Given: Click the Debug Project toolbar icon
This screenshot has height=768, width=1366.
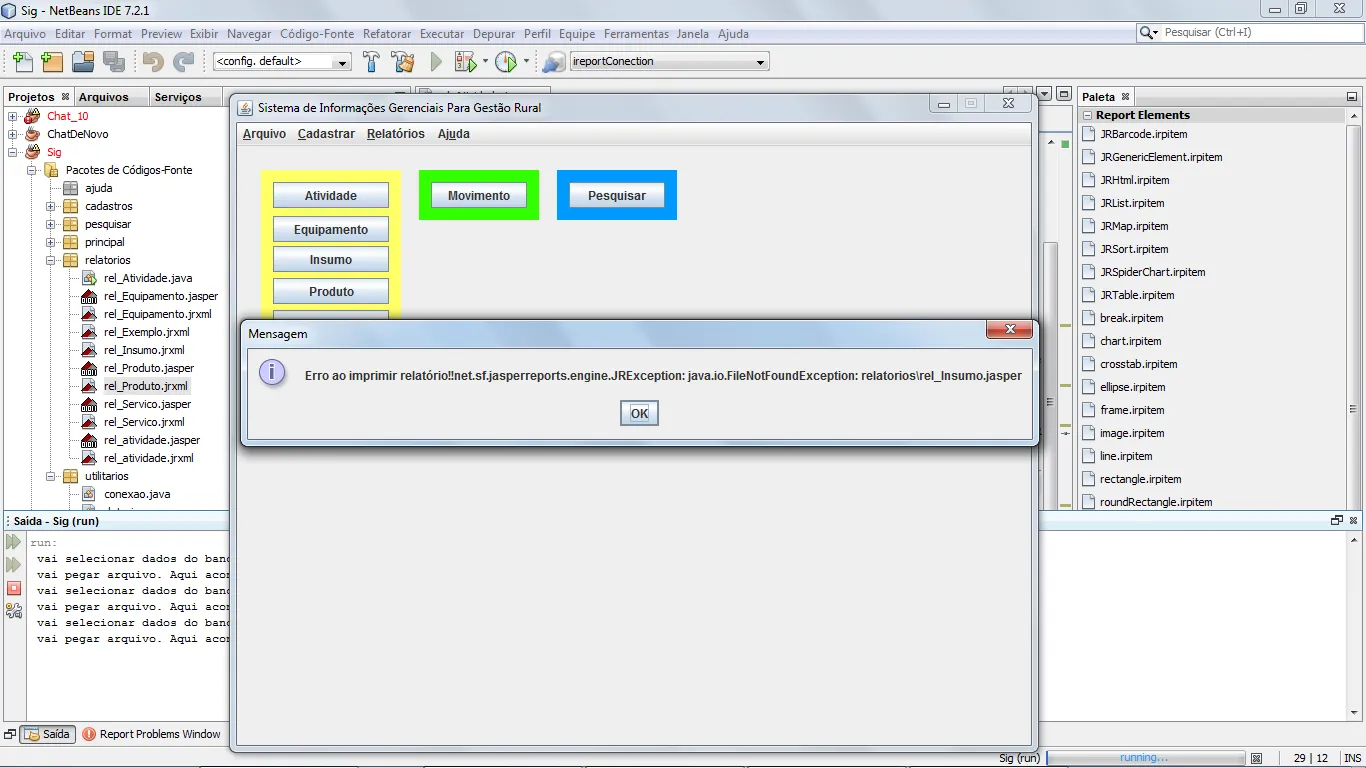Looking at the screenshot, I should [465, 62].
